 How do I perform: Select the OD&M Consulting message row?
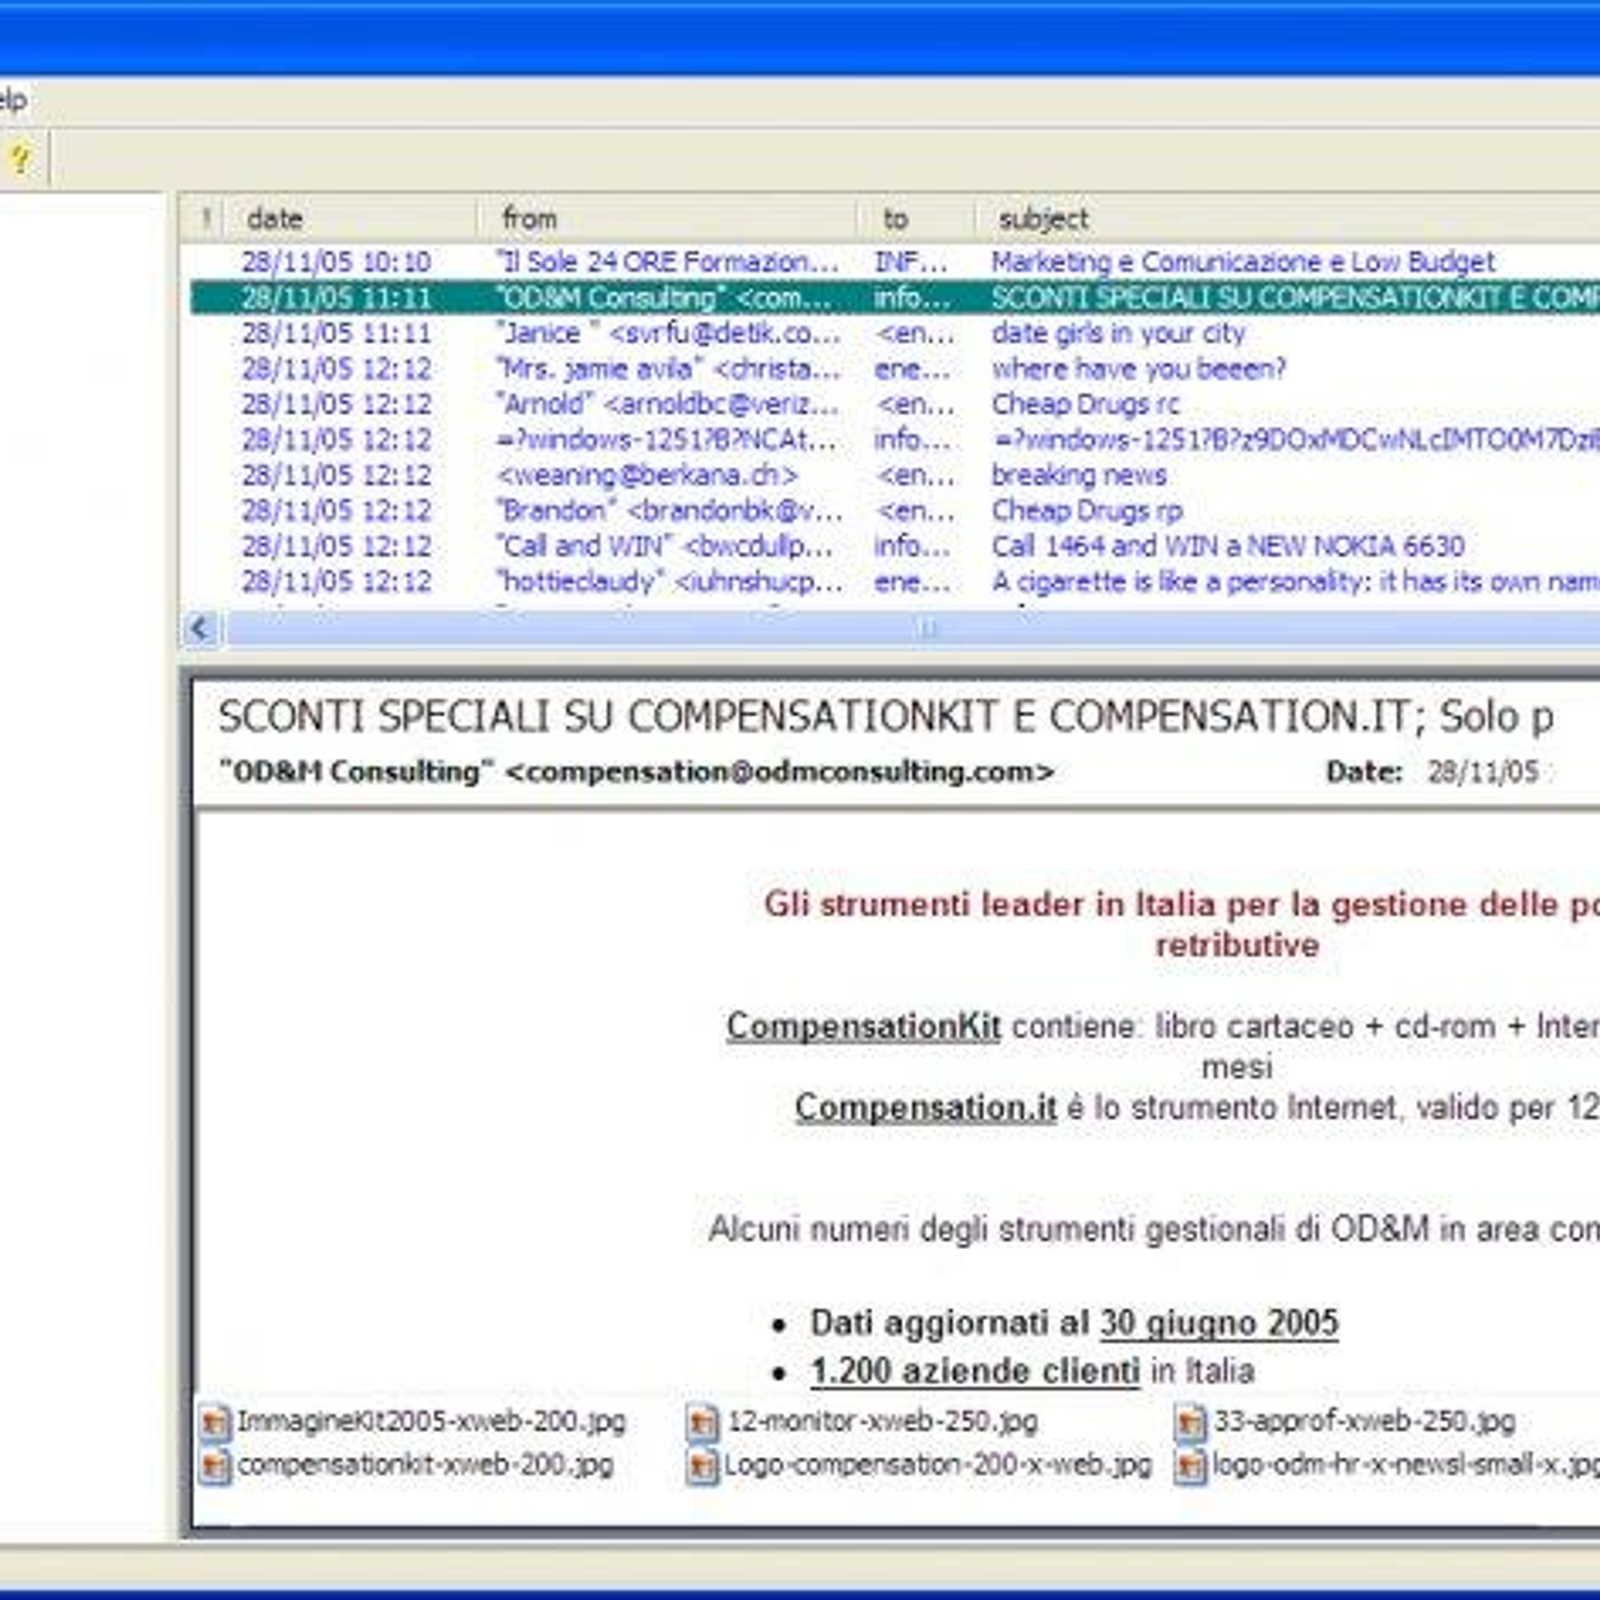tap(895, 298)
